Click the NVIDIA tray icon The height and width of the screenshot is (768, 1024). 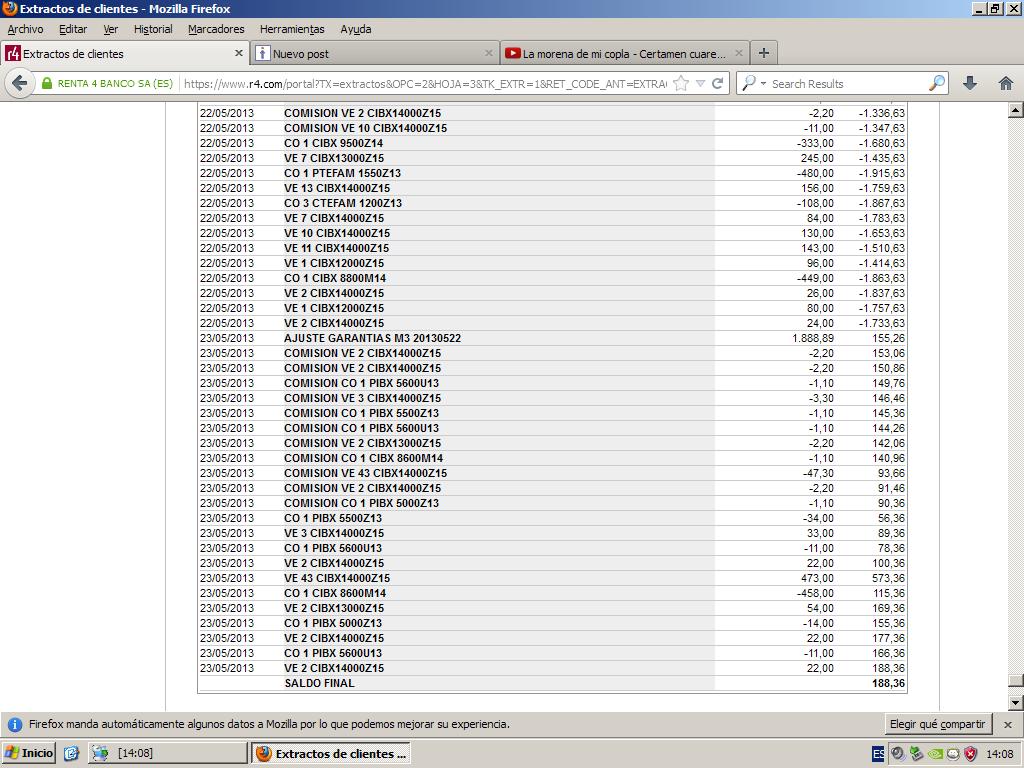point(935,754)
